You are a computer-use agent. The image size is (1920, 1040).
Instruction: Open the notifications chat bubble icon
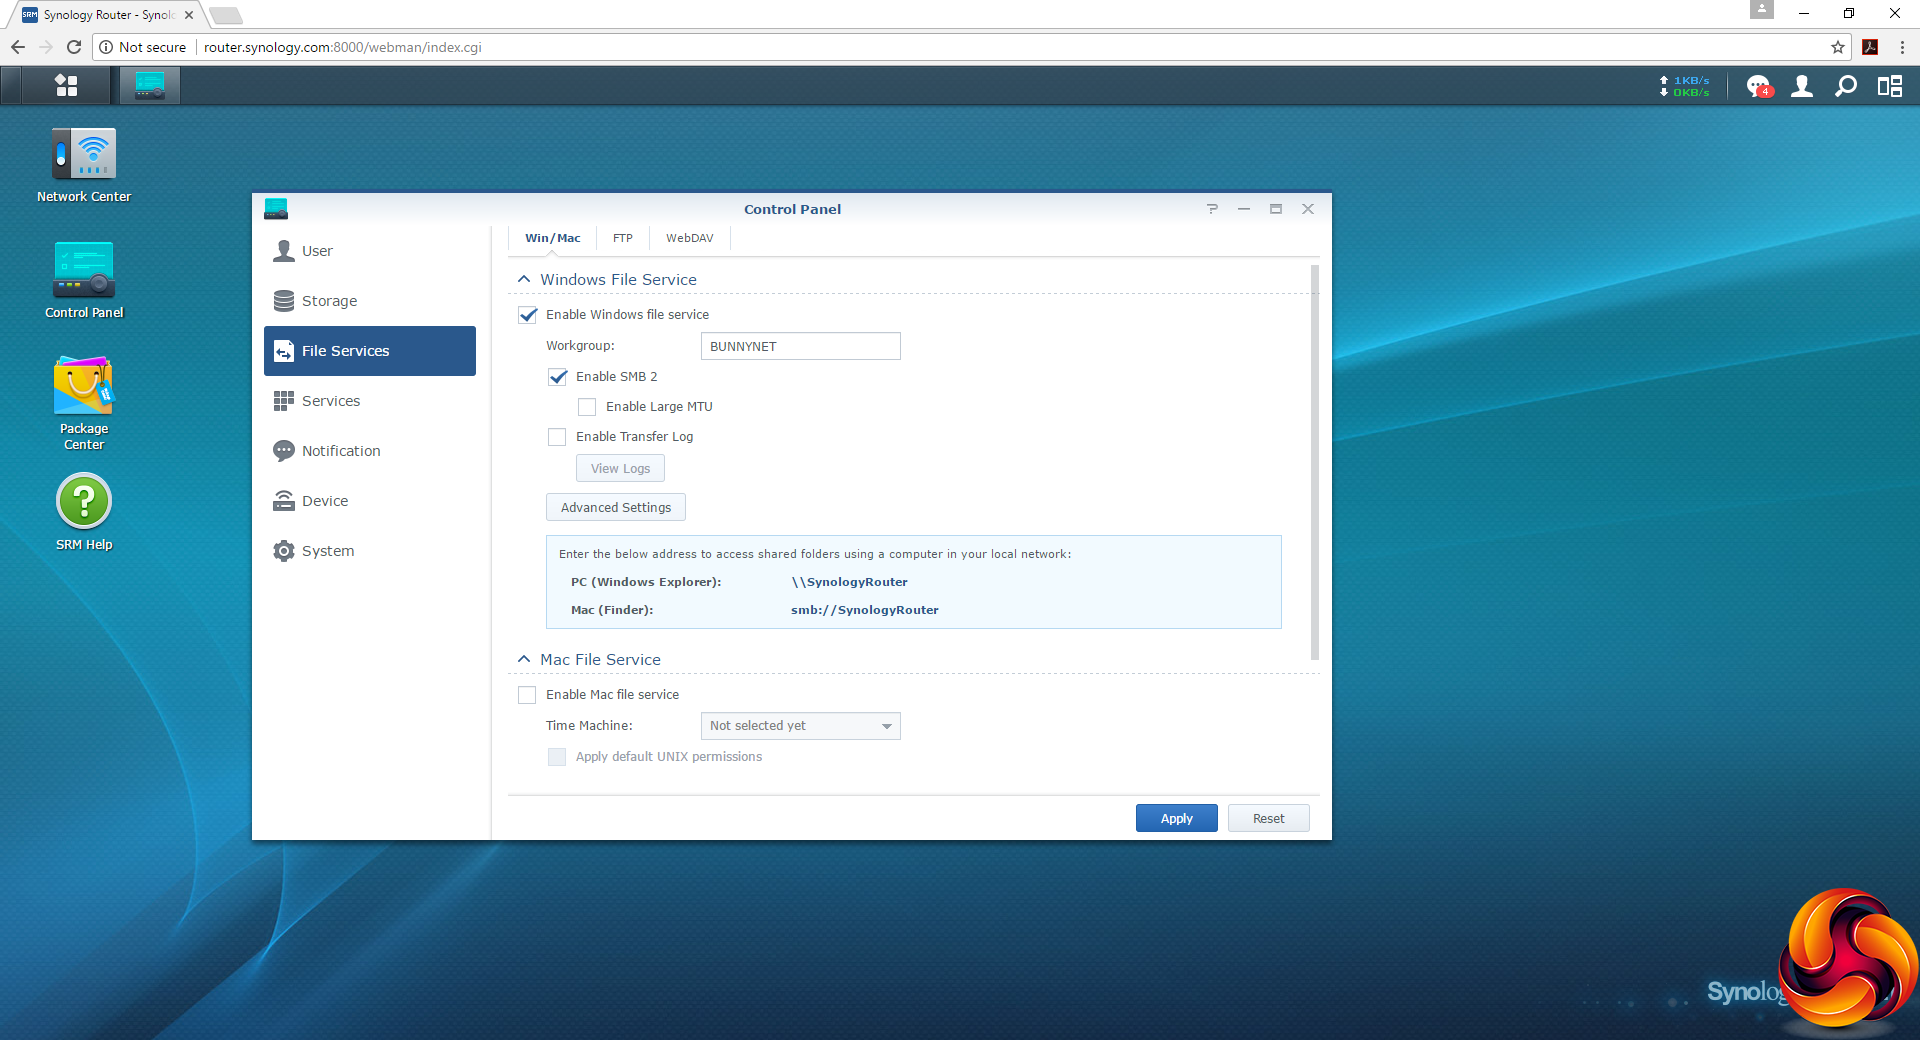1758,87
